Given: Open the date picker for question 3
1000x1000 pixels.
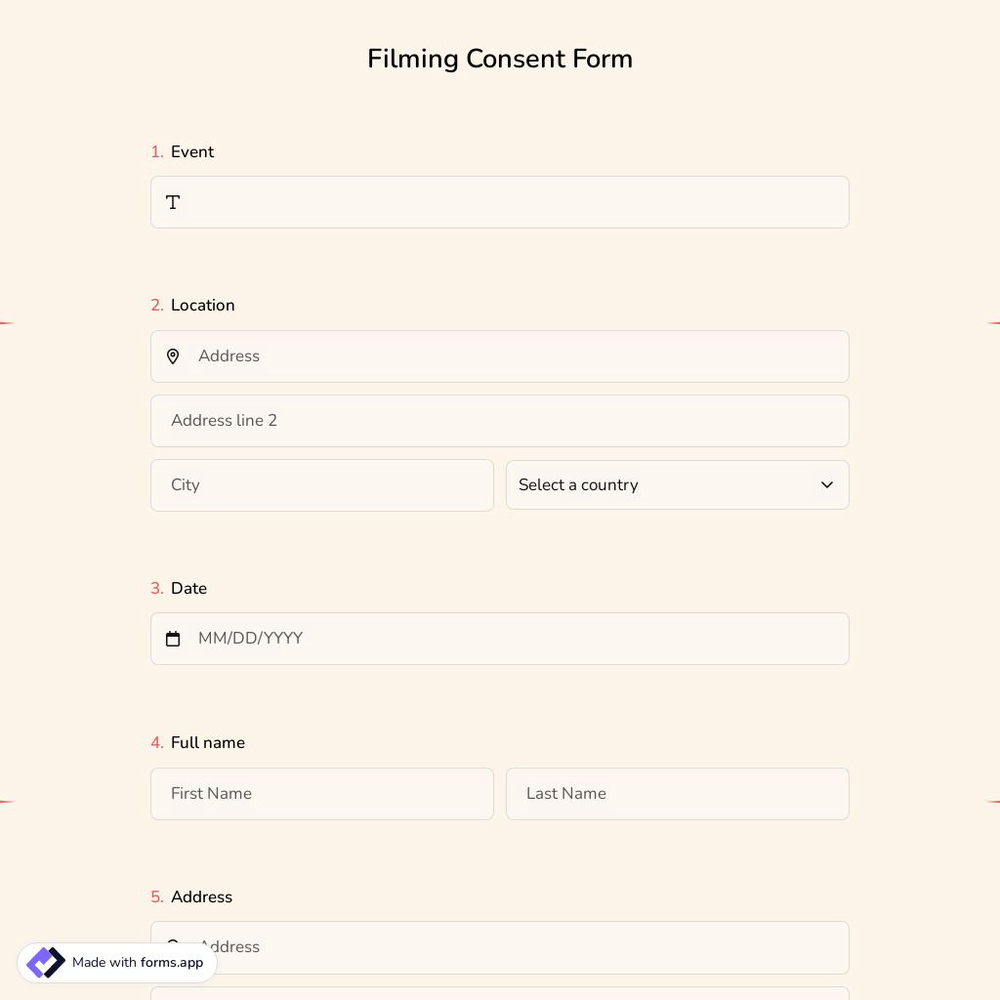Looking at the screenshot, I should click(500, 638).
